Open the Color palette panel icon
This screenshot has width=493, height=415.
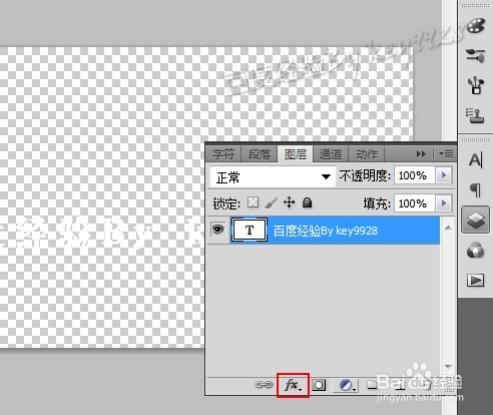click(x=475, y=26)
